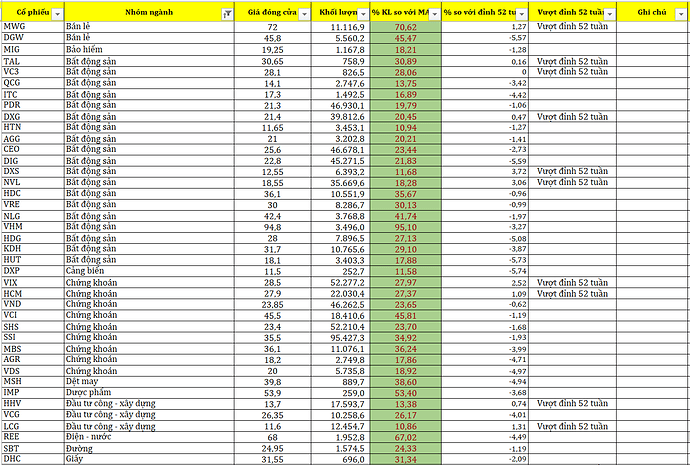Select the SSI ticker cell
The image size is (690, 465).
33,337
